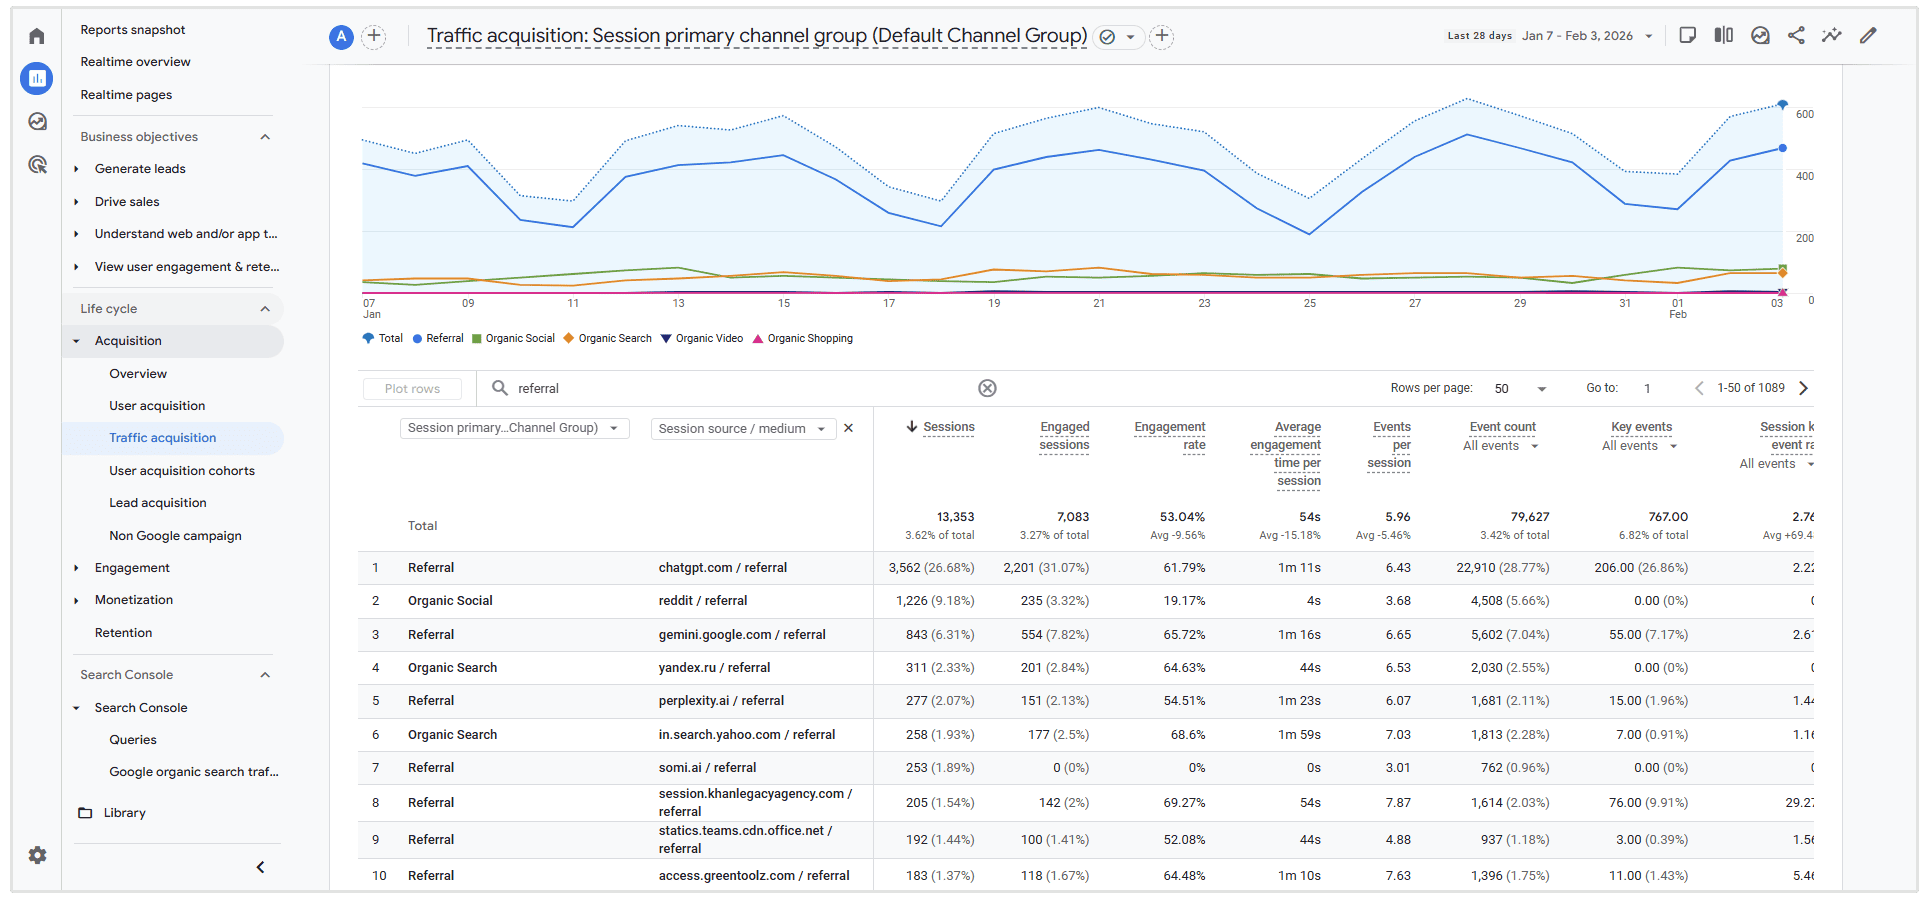Viewport: 1930px width, 900px height.
Task: Open the Rows per page dropdown
Action: point(1520,388)
